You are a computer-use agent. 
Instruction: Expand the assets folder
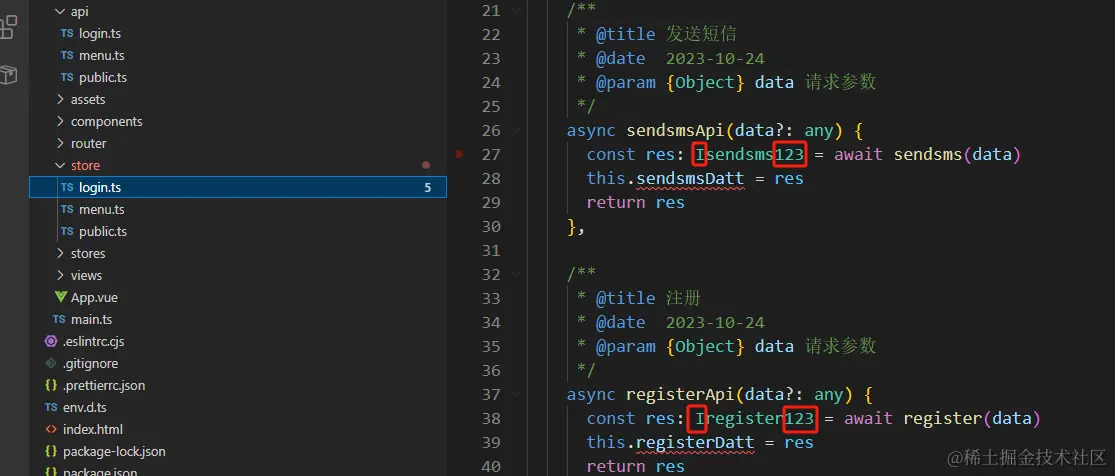point(60,100)
